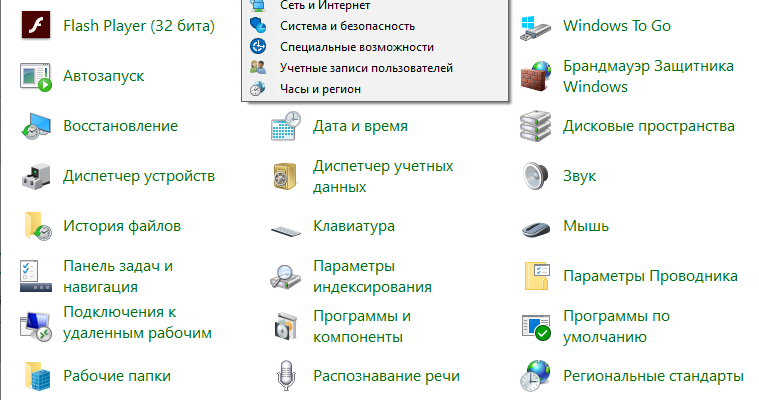Open the Клавиатура keyboard icon
The image size is (759, 400).
tap(286, 227)
